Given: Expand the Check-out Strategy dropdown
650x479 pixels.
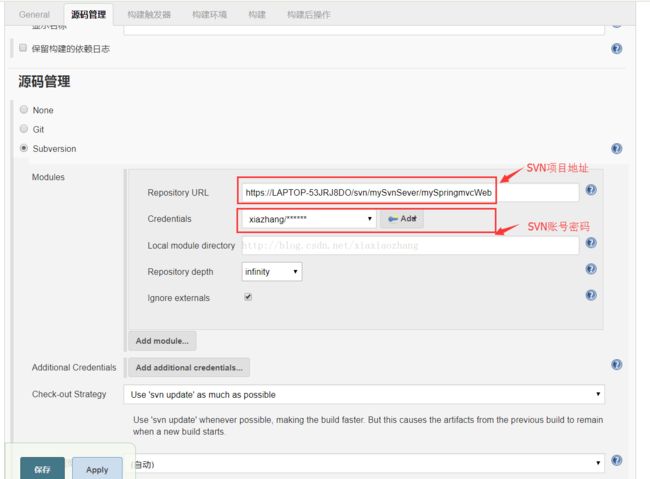Looking at the screenshot, I should click(x=364, y=394).
